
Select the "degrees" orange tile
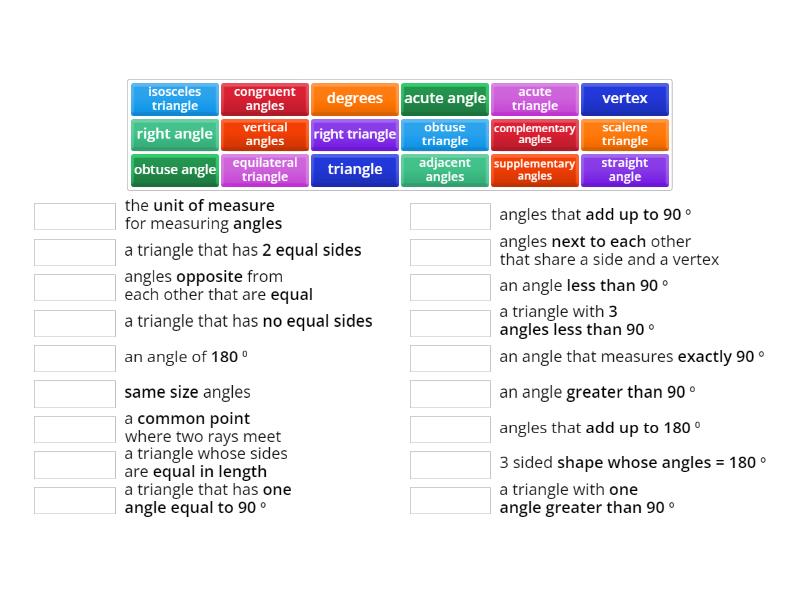coord(354,98)
